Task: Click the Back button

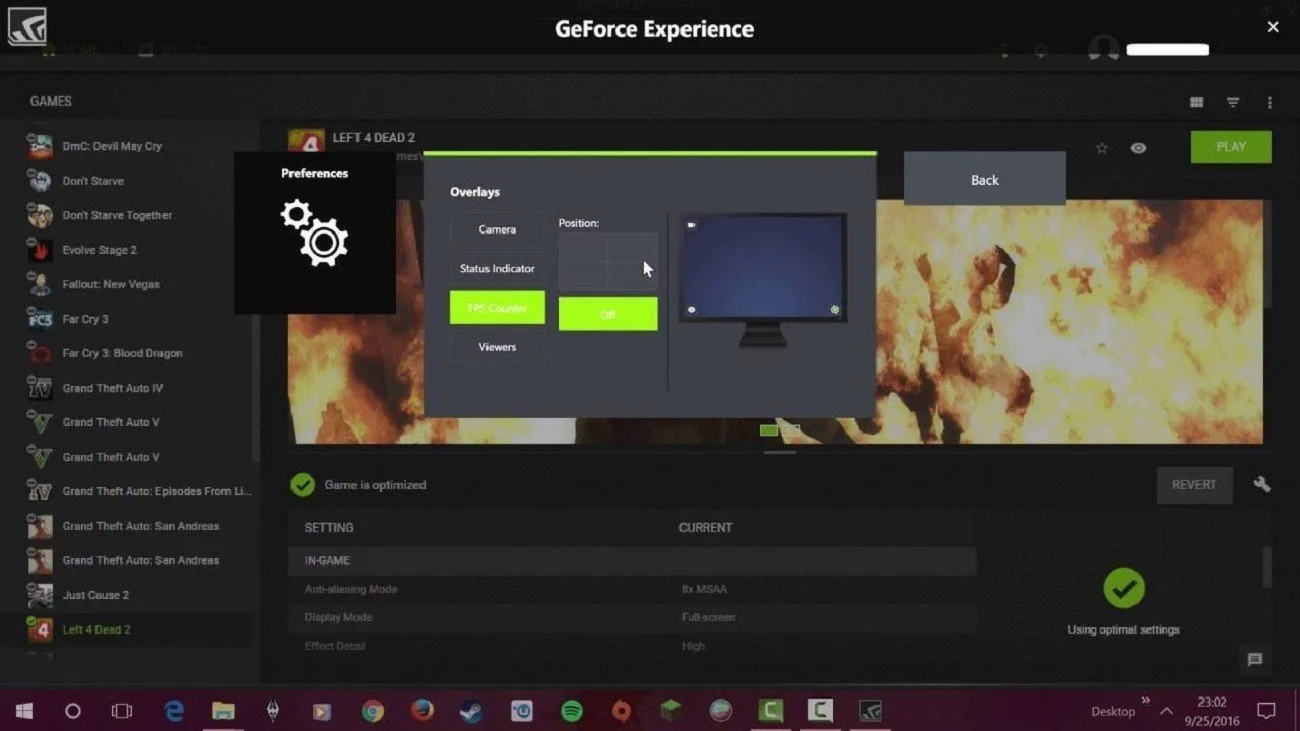Action: 985,180
